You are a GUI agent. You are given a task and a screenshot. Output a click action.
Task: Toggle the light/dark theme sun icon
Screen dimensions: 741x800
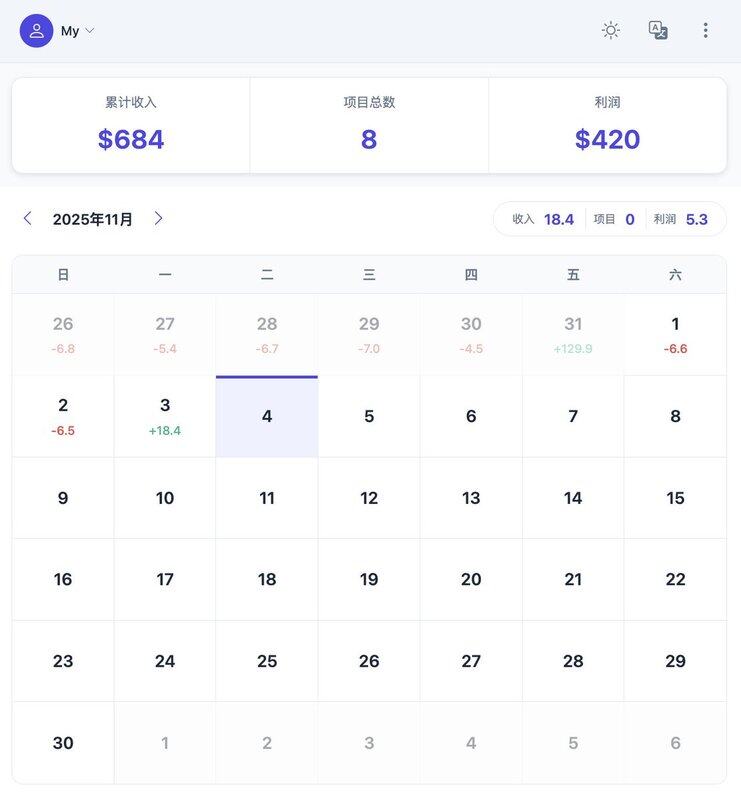[x=611, y=30]
